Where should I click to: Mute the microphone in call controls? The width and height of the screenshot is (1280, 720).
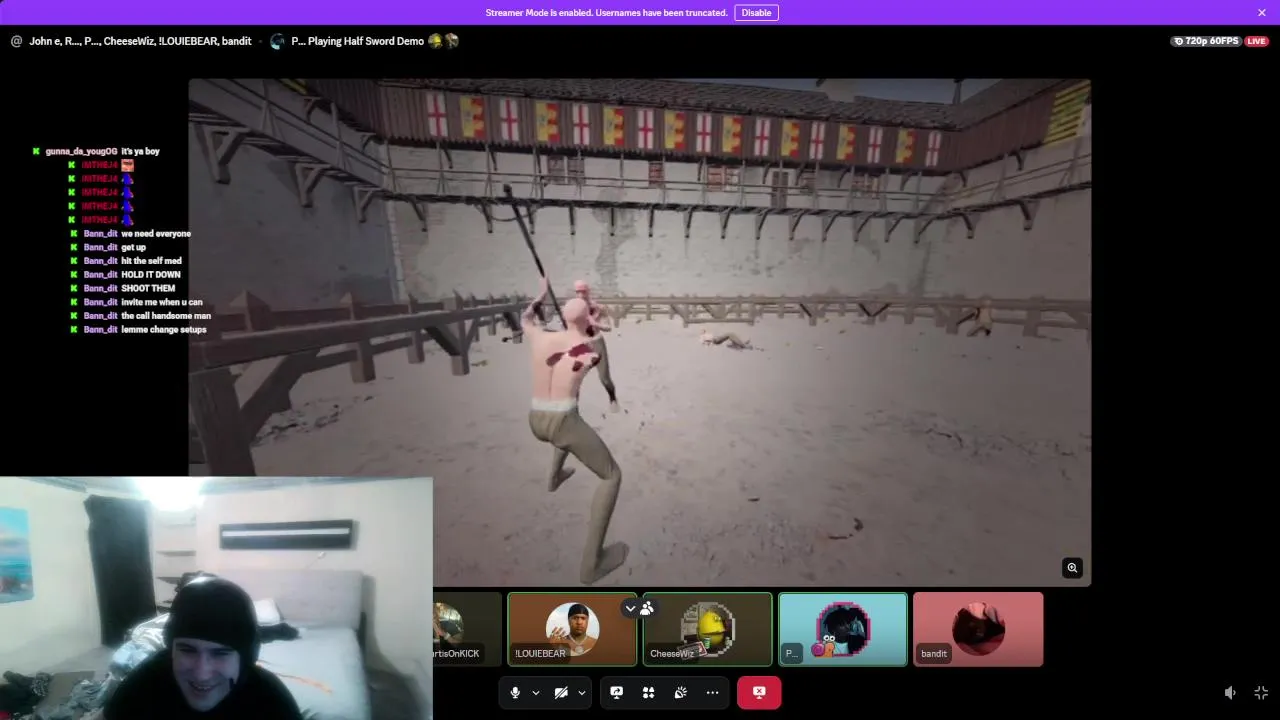click(515, 692)
